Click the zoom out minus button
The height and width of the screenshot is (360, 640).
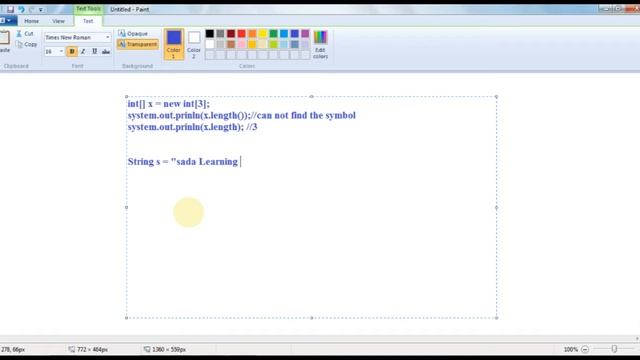click(585, 349)
